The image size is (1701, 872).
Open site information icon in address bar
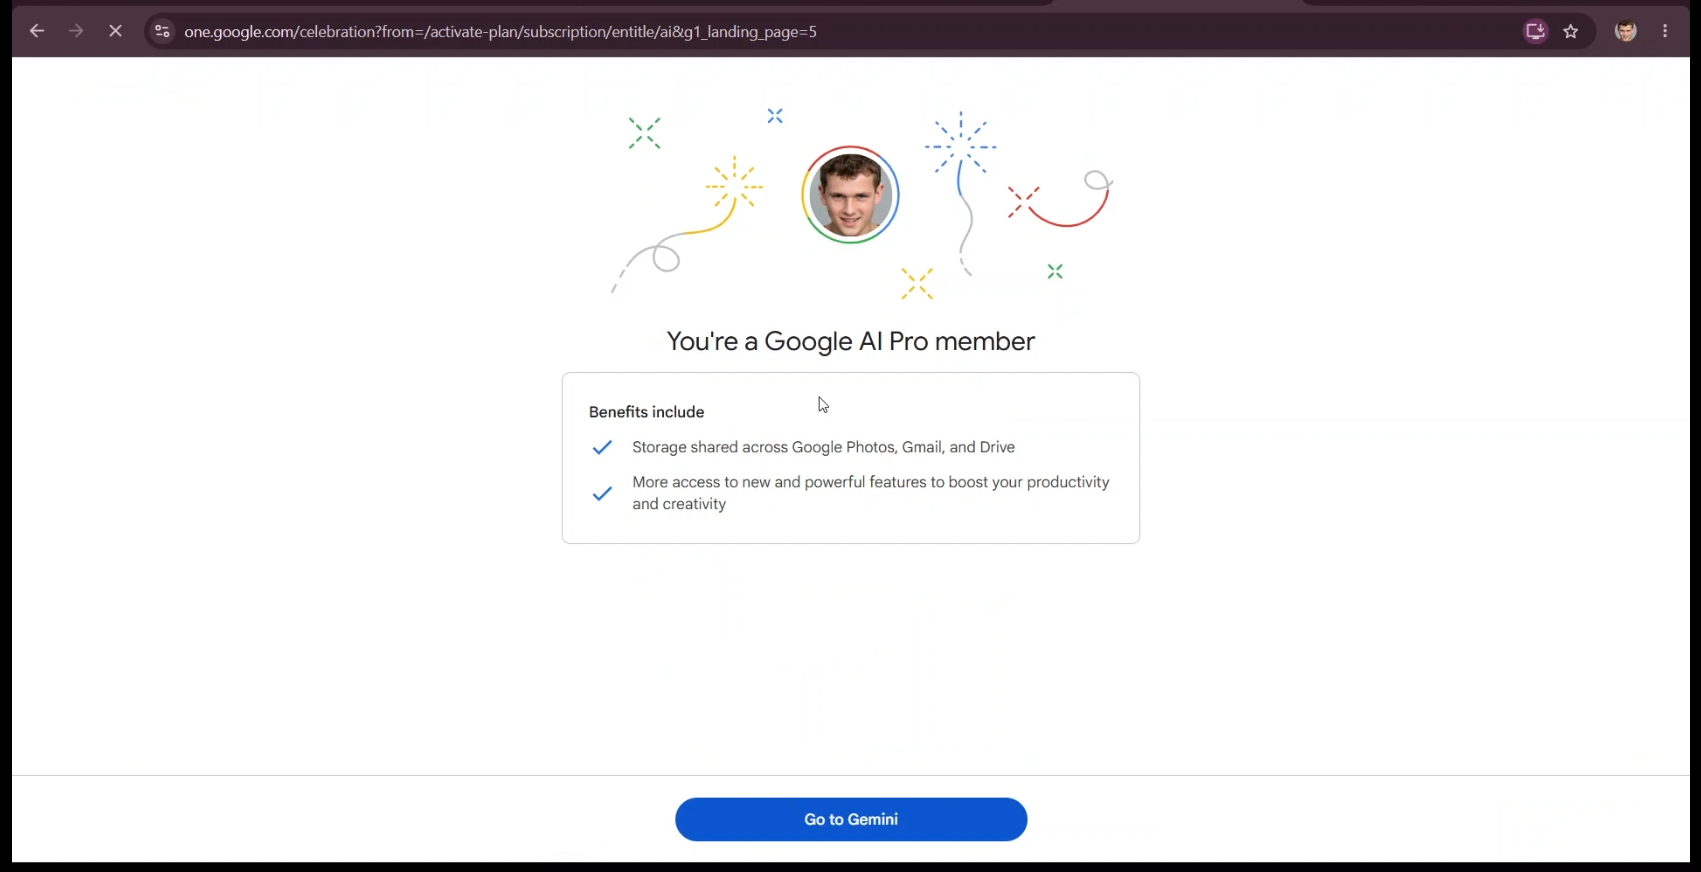pos(162,31)
